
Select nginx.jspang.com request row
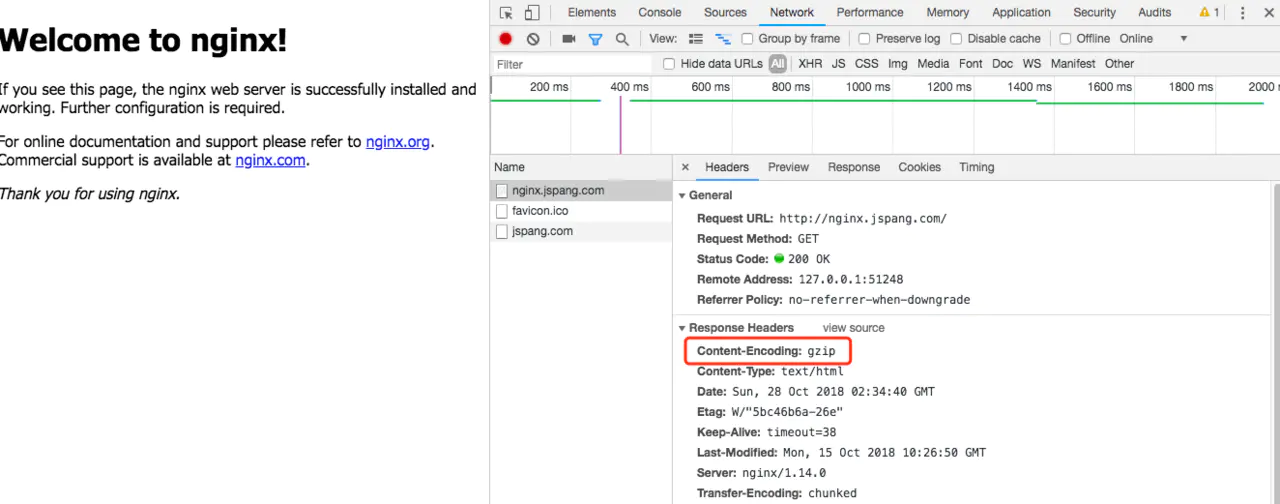(581, 191)
